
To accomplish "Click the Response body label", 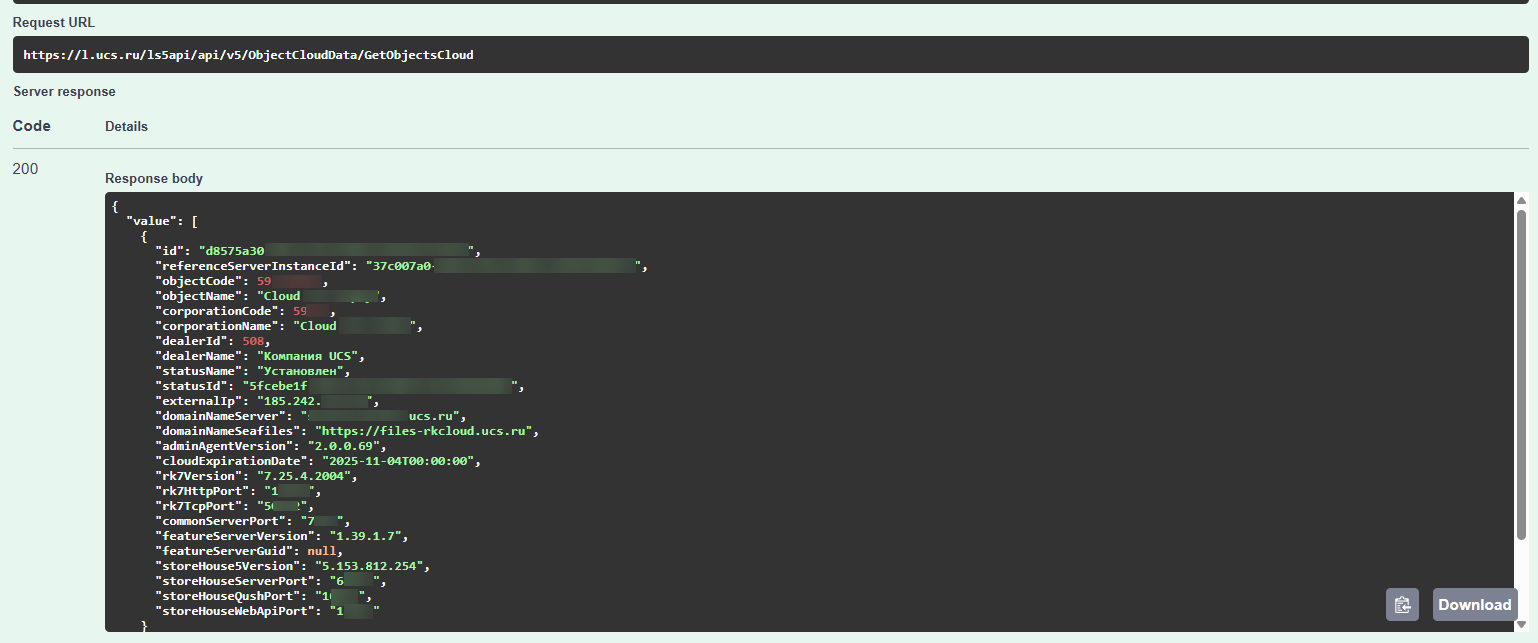I will click(154, 179).
